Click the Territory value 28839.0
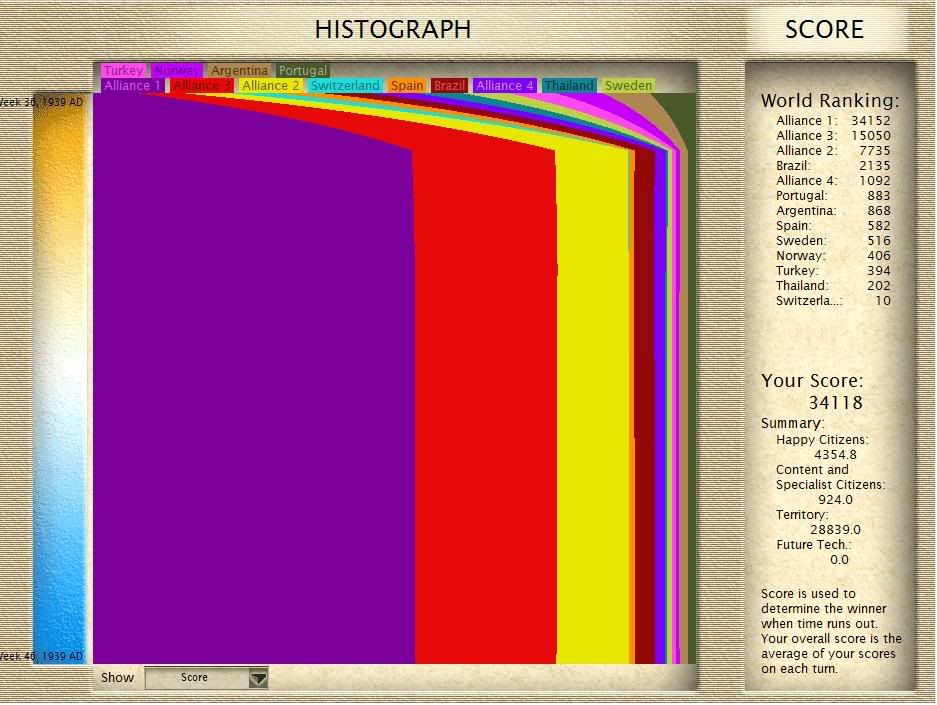Screen dimensions: 937x705 (x=835, y=529)
